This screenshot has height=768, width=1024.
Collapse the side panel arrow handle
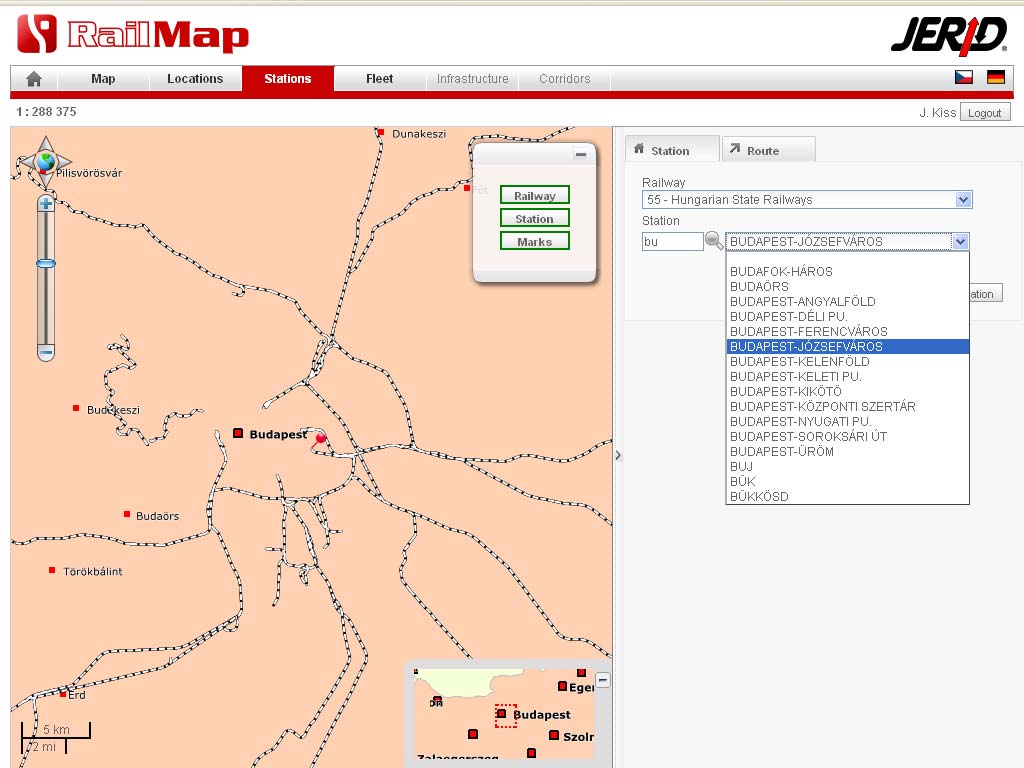(x=618, y=455)
